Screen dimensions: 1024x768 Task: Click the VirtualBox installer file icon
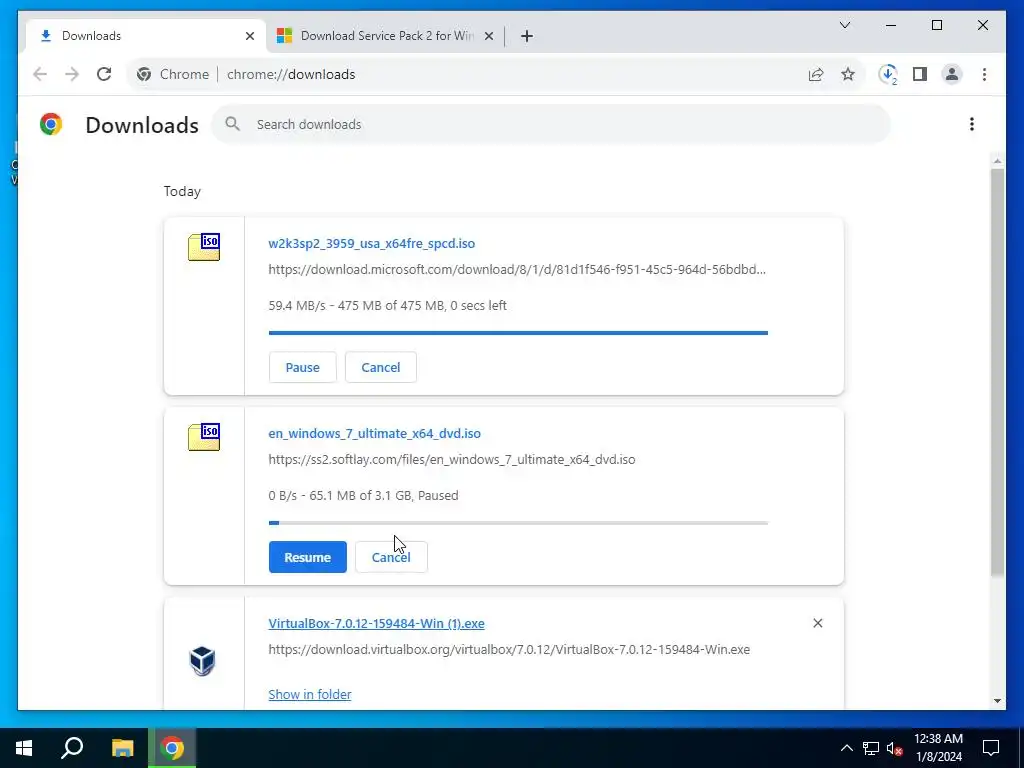click(x=202, y=661)
